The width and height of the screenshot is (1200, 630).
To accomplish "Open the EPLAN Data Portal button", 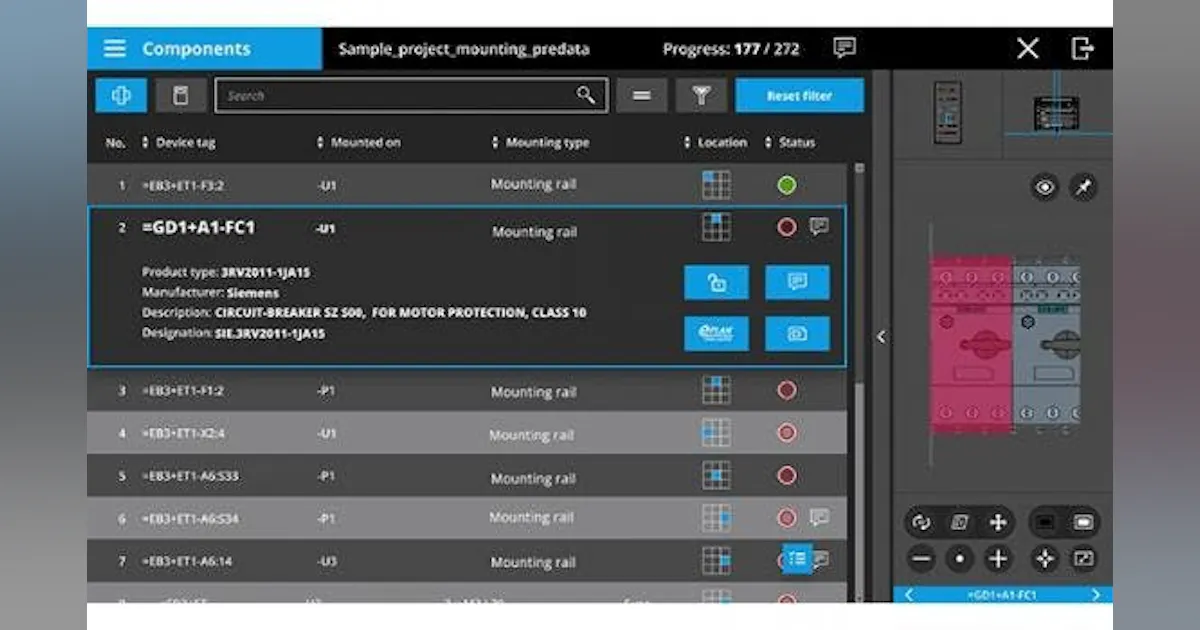I will (716, 333).
